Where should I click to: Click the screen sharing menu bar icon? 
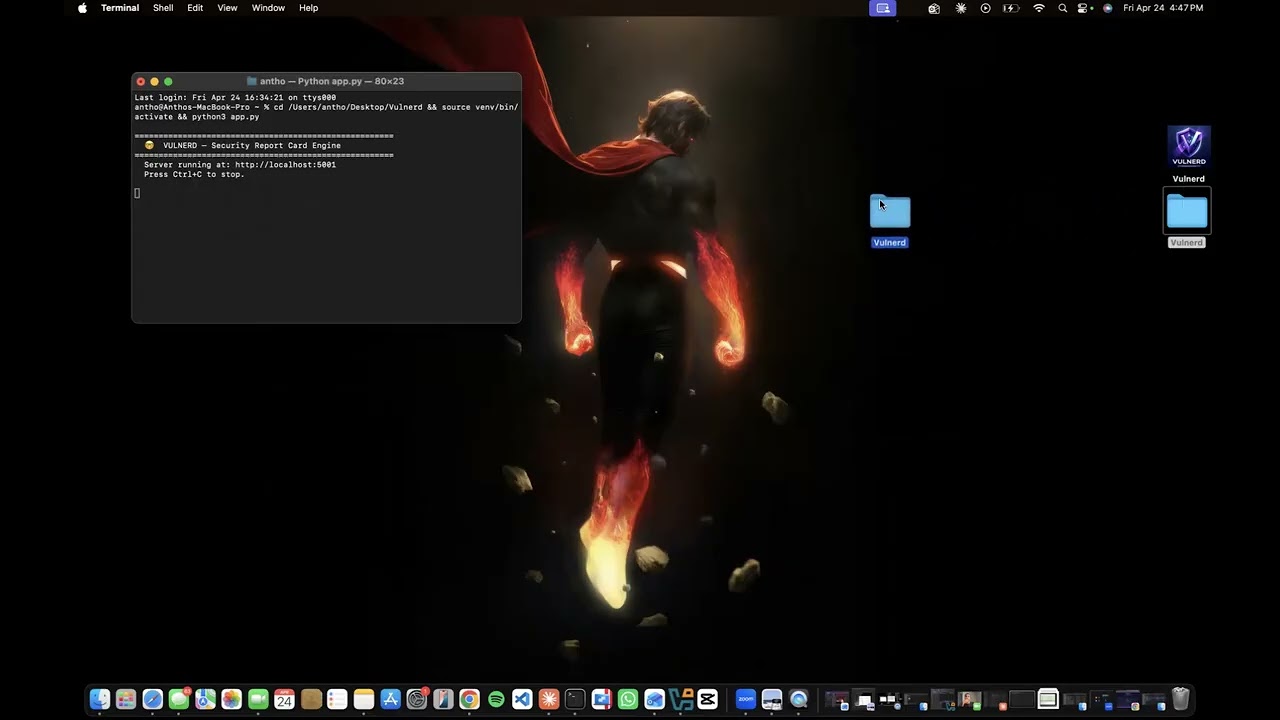click(x=883, y=8)
